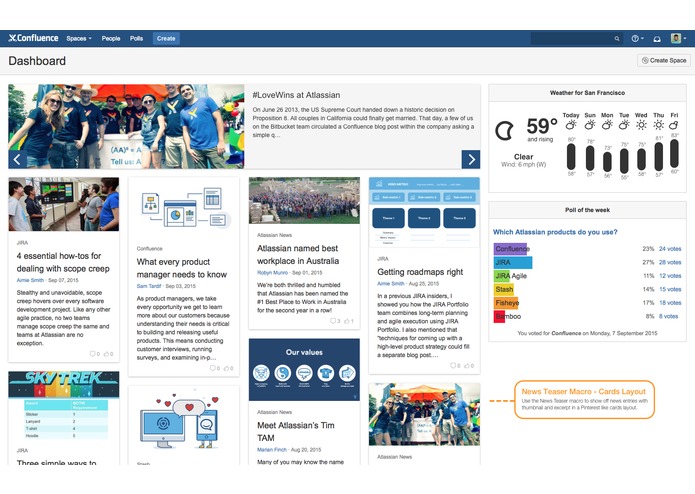695x494 pixels.
Task: Open the user avatar menu
Action: pos(678,39)
